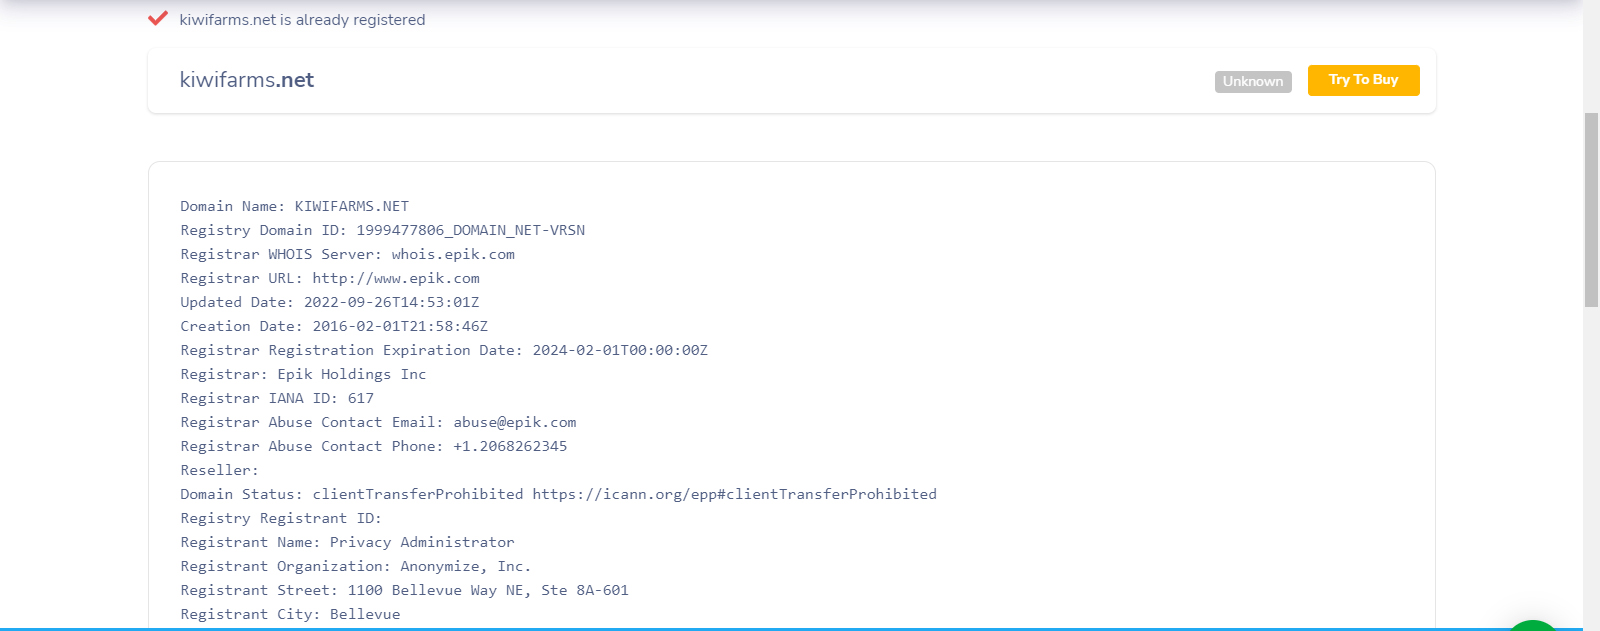Screen dimensions: 1600x631
Task: Click the Unknown status badge
Action: tap(1253, 82)
